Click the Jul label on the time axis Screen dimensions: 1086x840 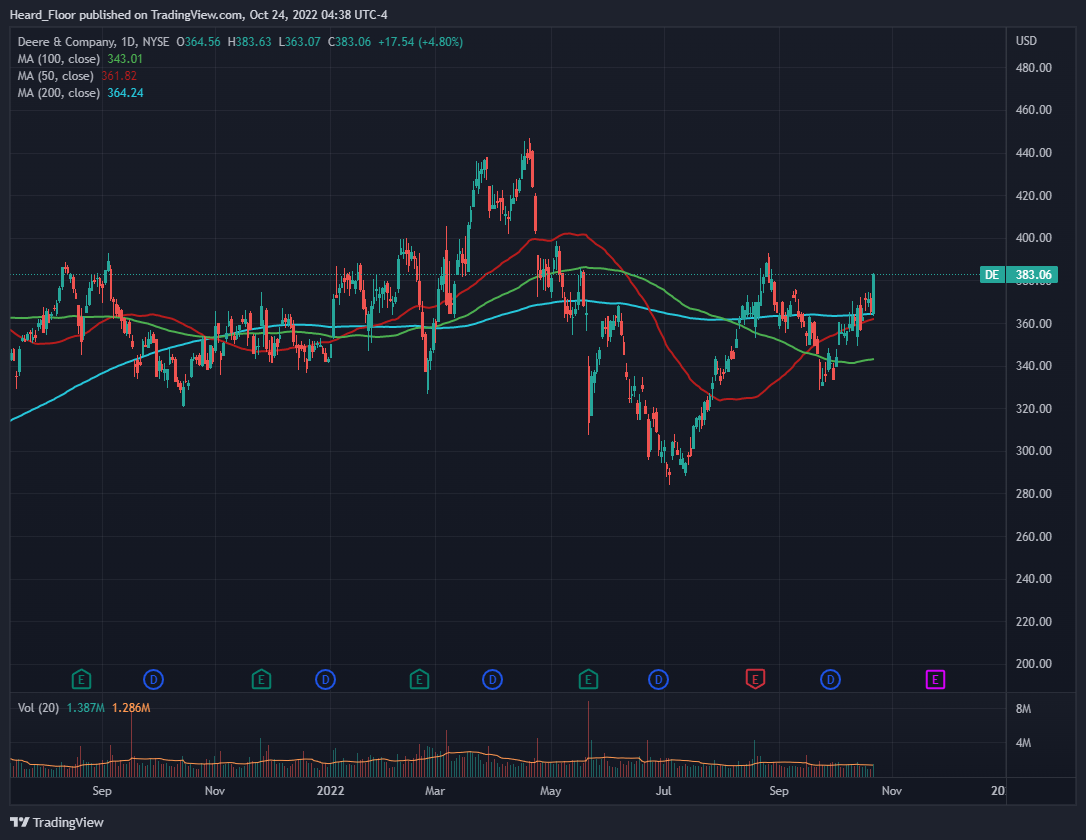click(664, 791)
